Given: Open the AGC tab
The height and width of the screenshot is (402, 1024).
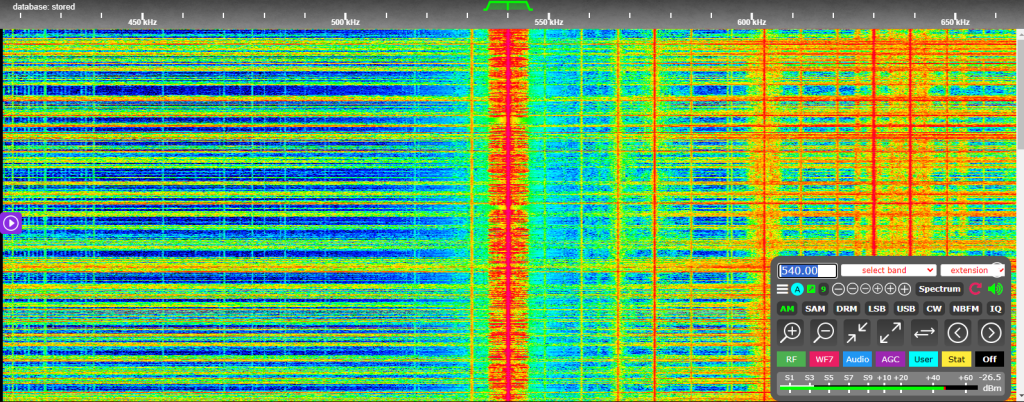Looking at the screenshot, I should coord(890,358).
